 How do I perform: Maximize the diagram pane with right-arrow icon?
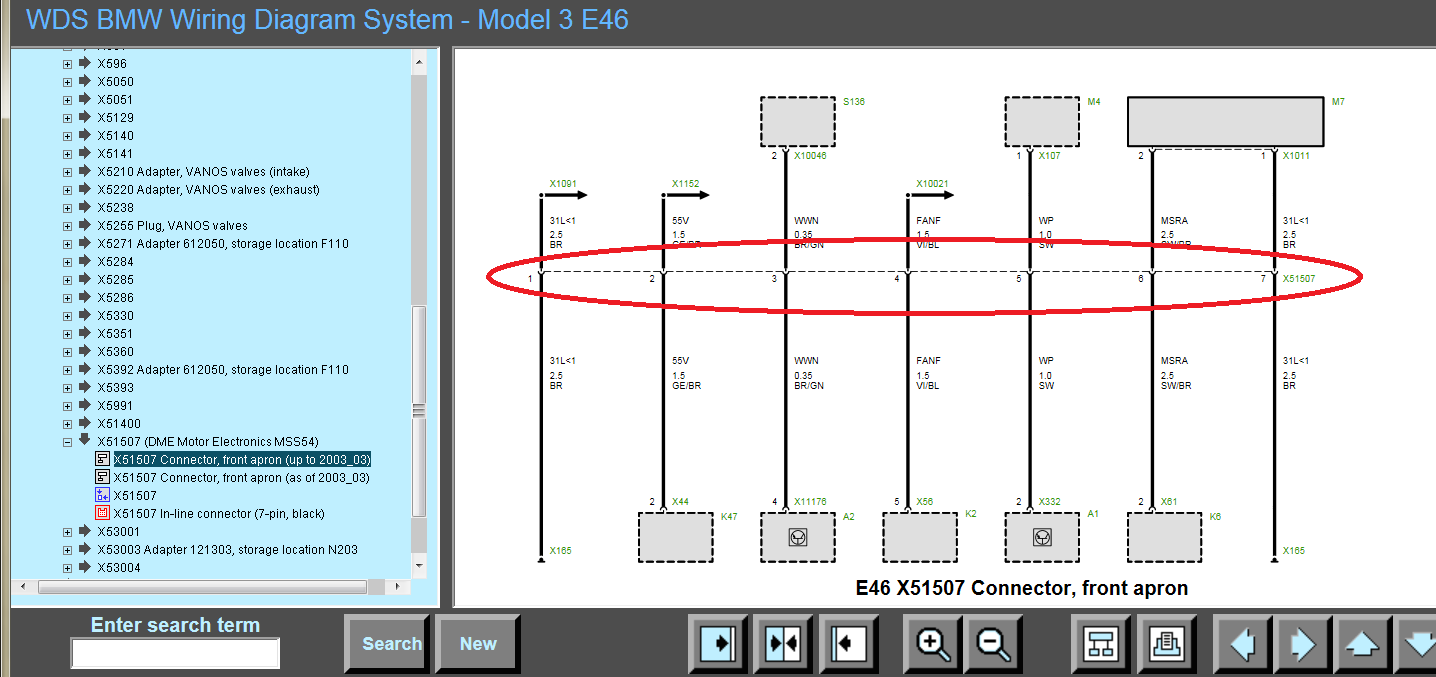[x=718, y=644]
